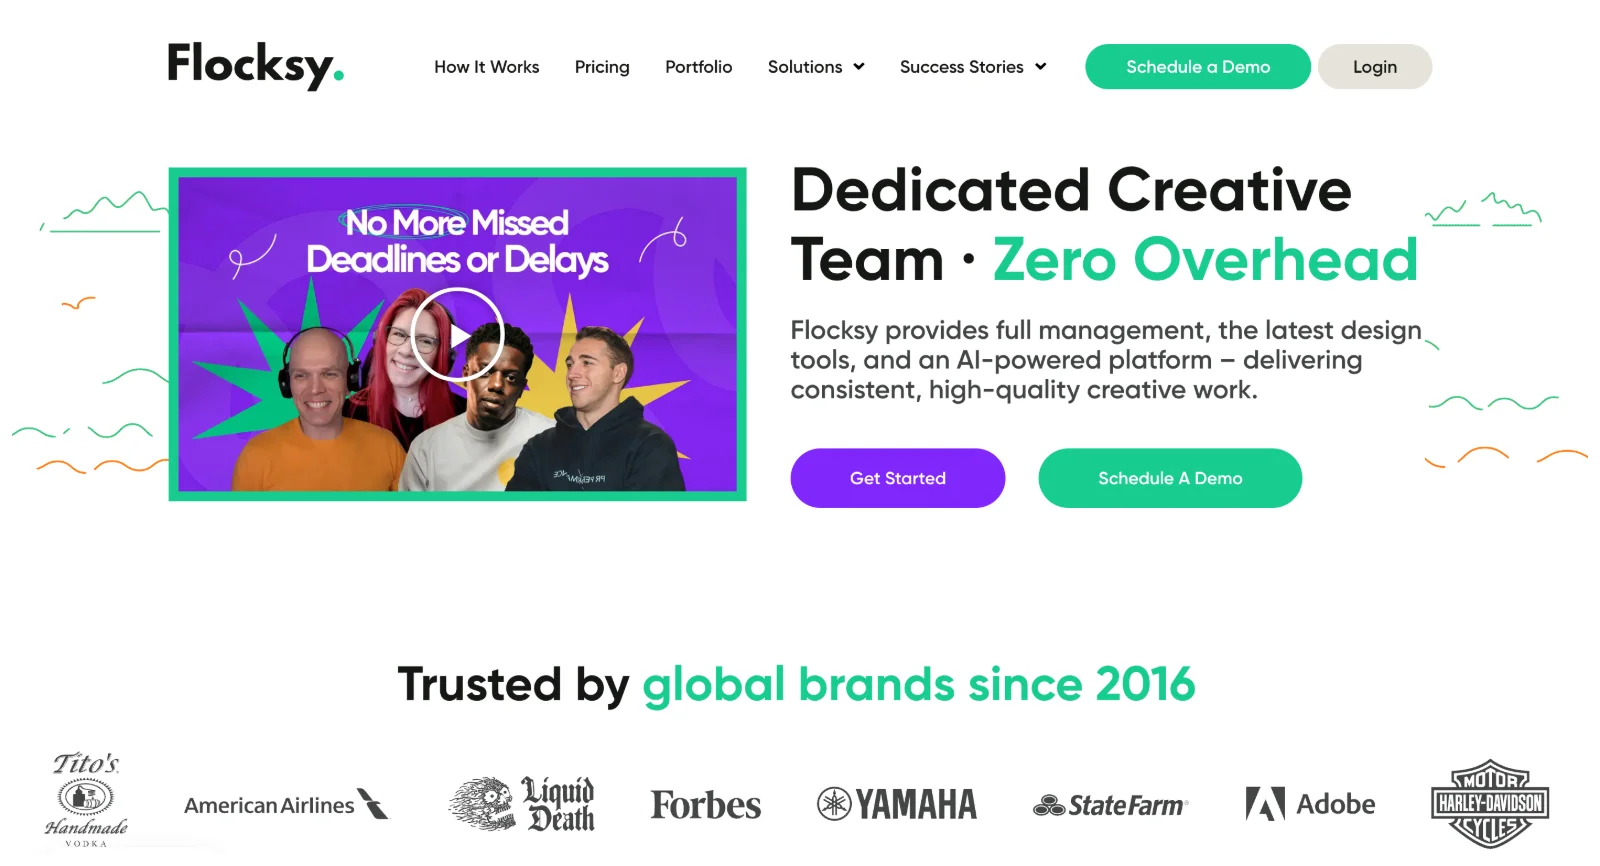Go to How It Works page
The width and height of the screenshot is (1600, 866).
pos(486,67)
